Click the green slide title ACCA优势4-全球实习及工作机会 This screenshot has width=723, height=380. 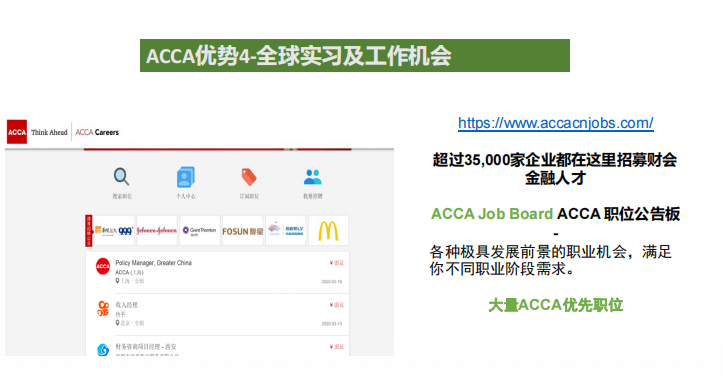(x=299, y=56)
